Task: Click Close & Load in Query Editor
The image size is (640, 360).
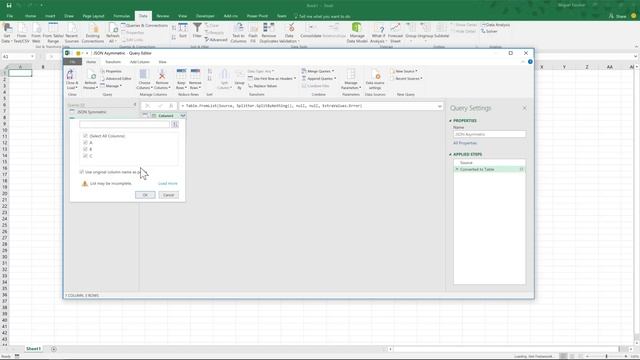Action: 72,79
